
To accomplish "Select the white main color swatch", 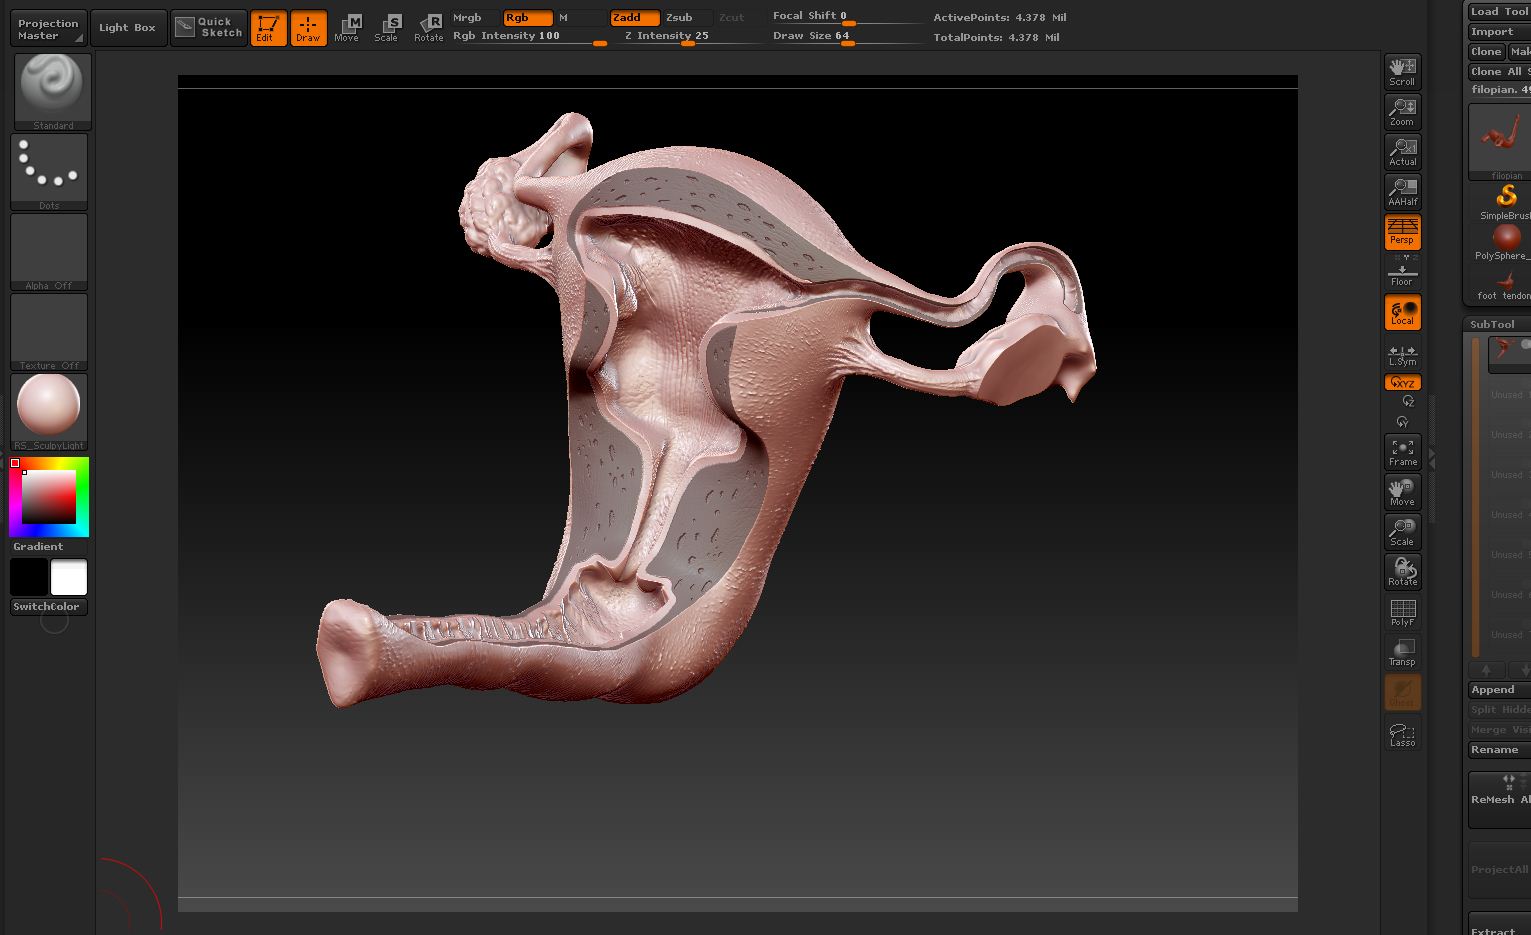I will pos(69,577).
